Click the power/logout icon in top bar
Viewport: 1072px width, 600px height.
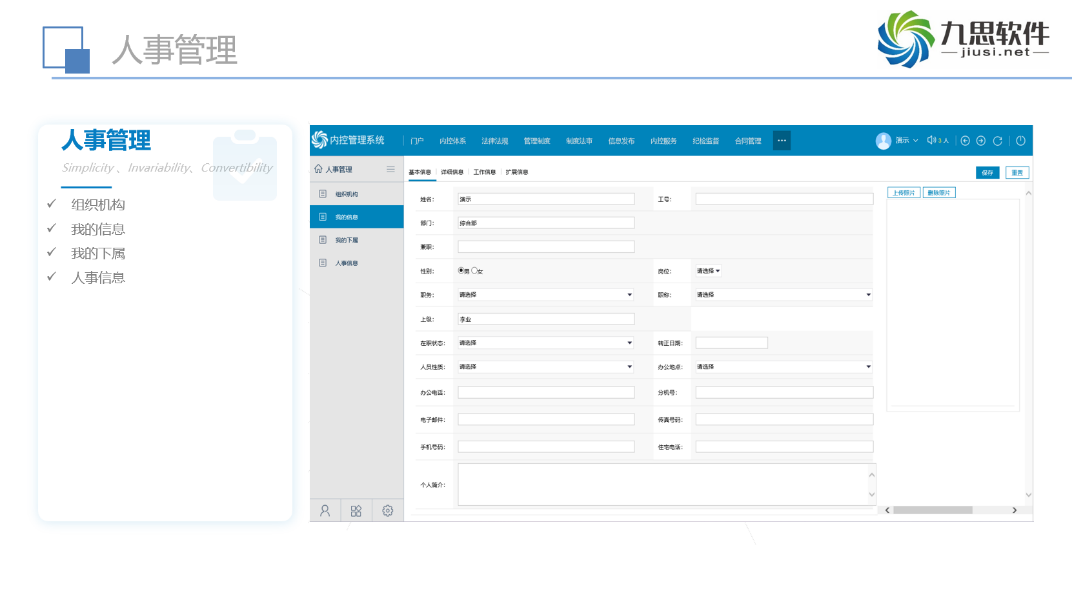1020,141
